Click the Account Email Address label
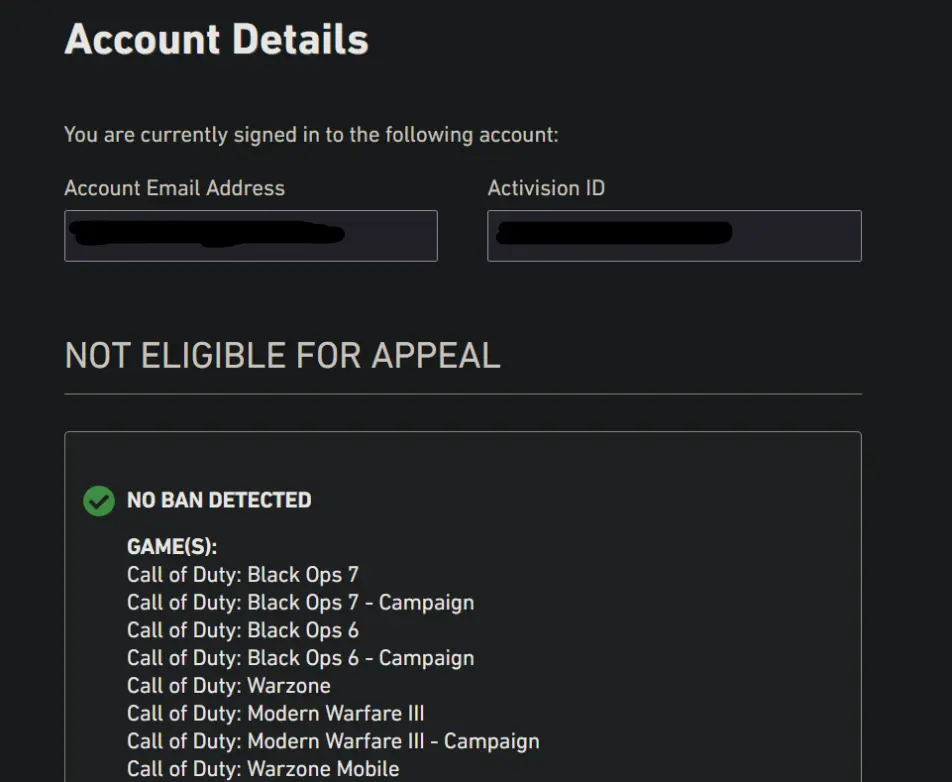This screenshot has width=952, height=782. pyautogui.click(x=174, y=188)
